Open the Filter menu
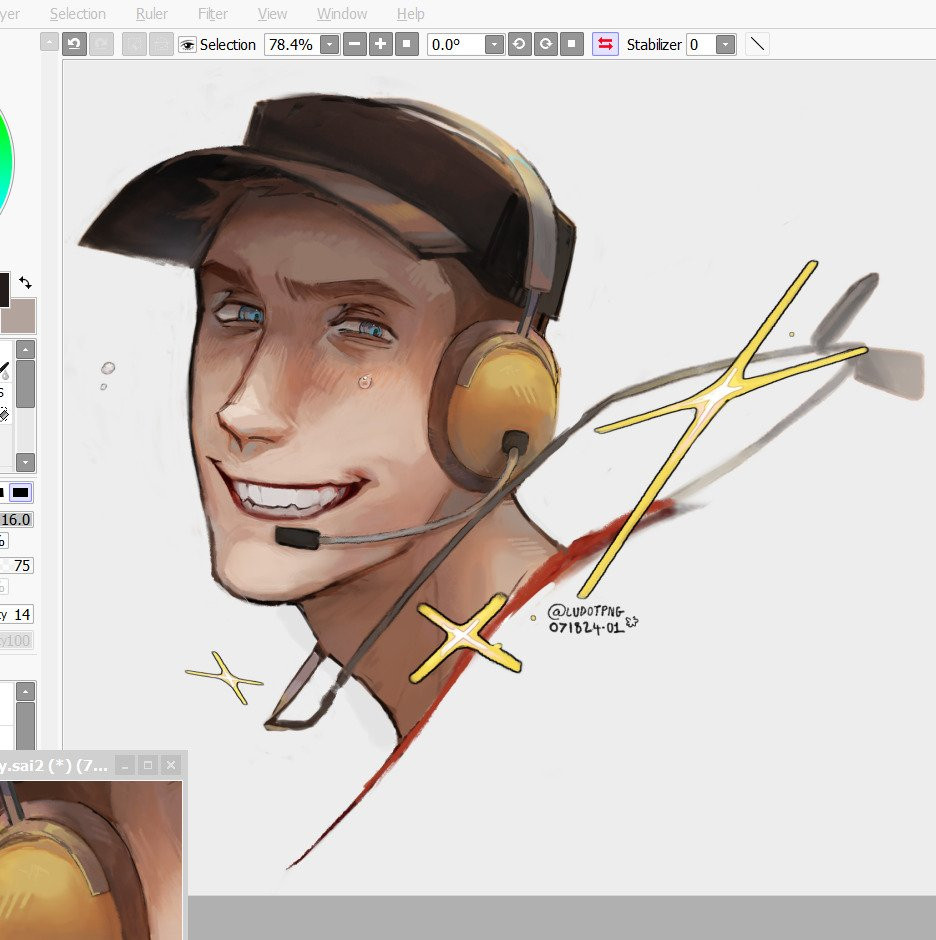 [x=212, y=14]
